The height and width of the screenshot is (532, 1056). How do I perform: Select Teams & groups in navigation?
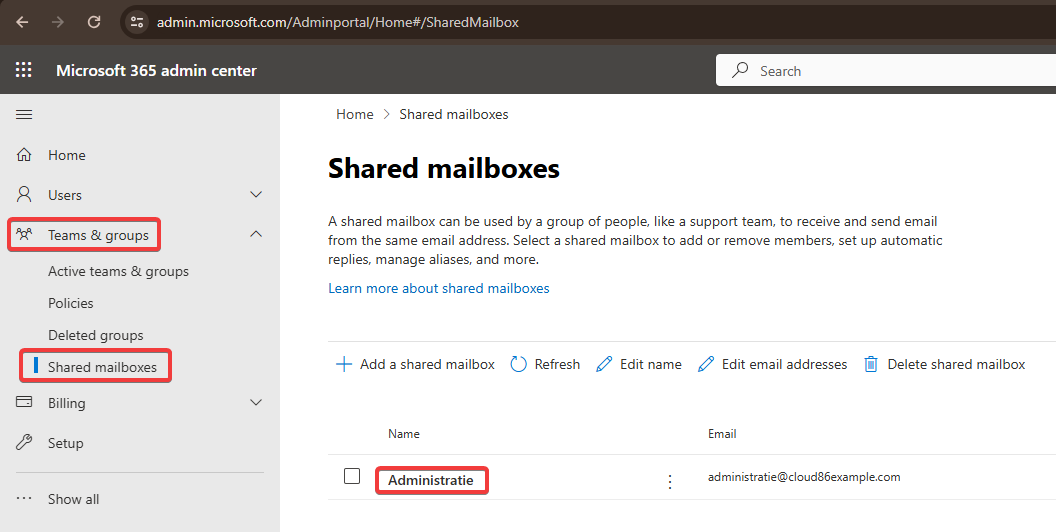tap(98, 235)
